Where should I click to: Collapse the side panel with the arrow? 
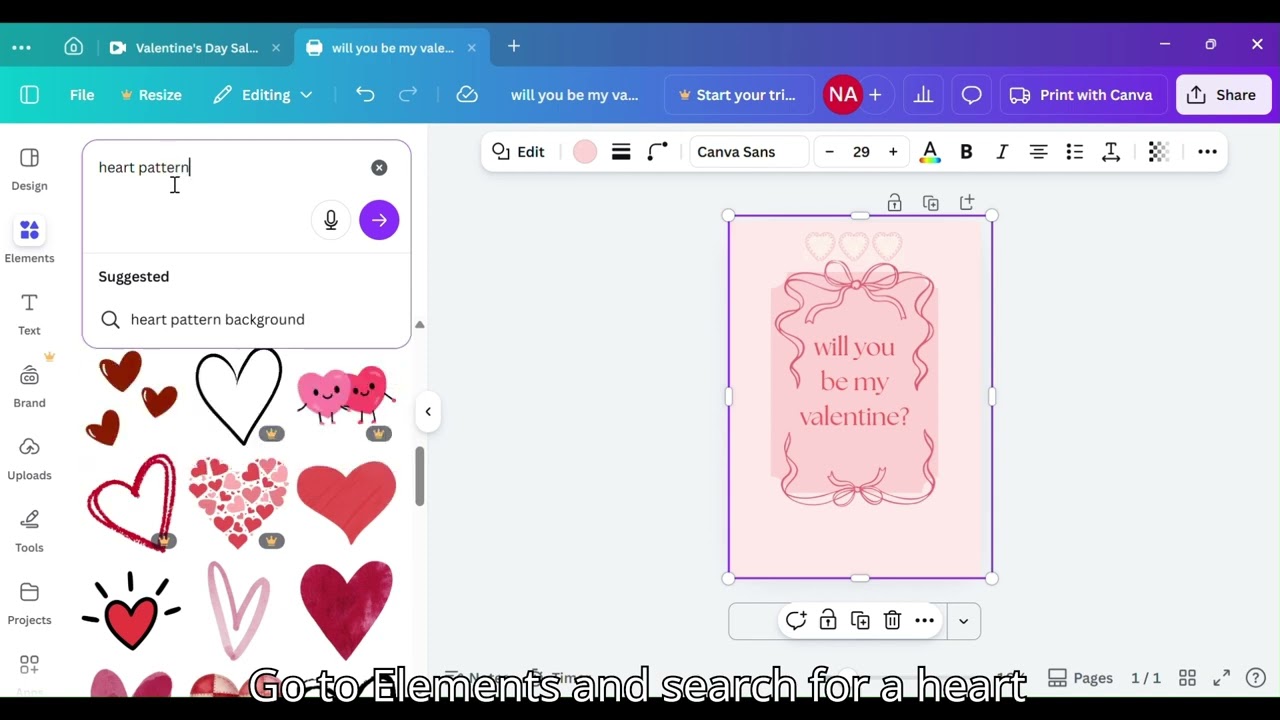428,411
